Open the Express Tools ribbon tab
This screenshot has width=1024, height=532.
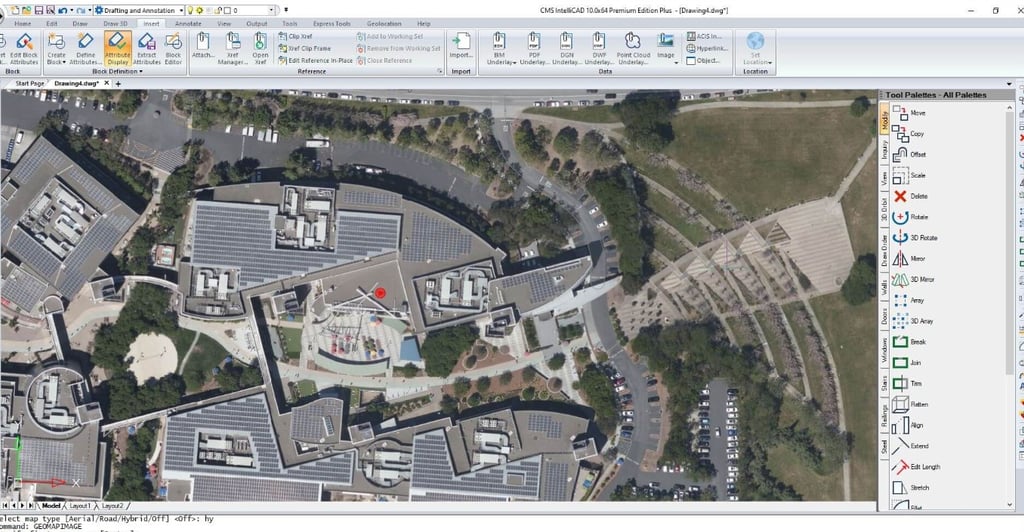tap(332, 23)
